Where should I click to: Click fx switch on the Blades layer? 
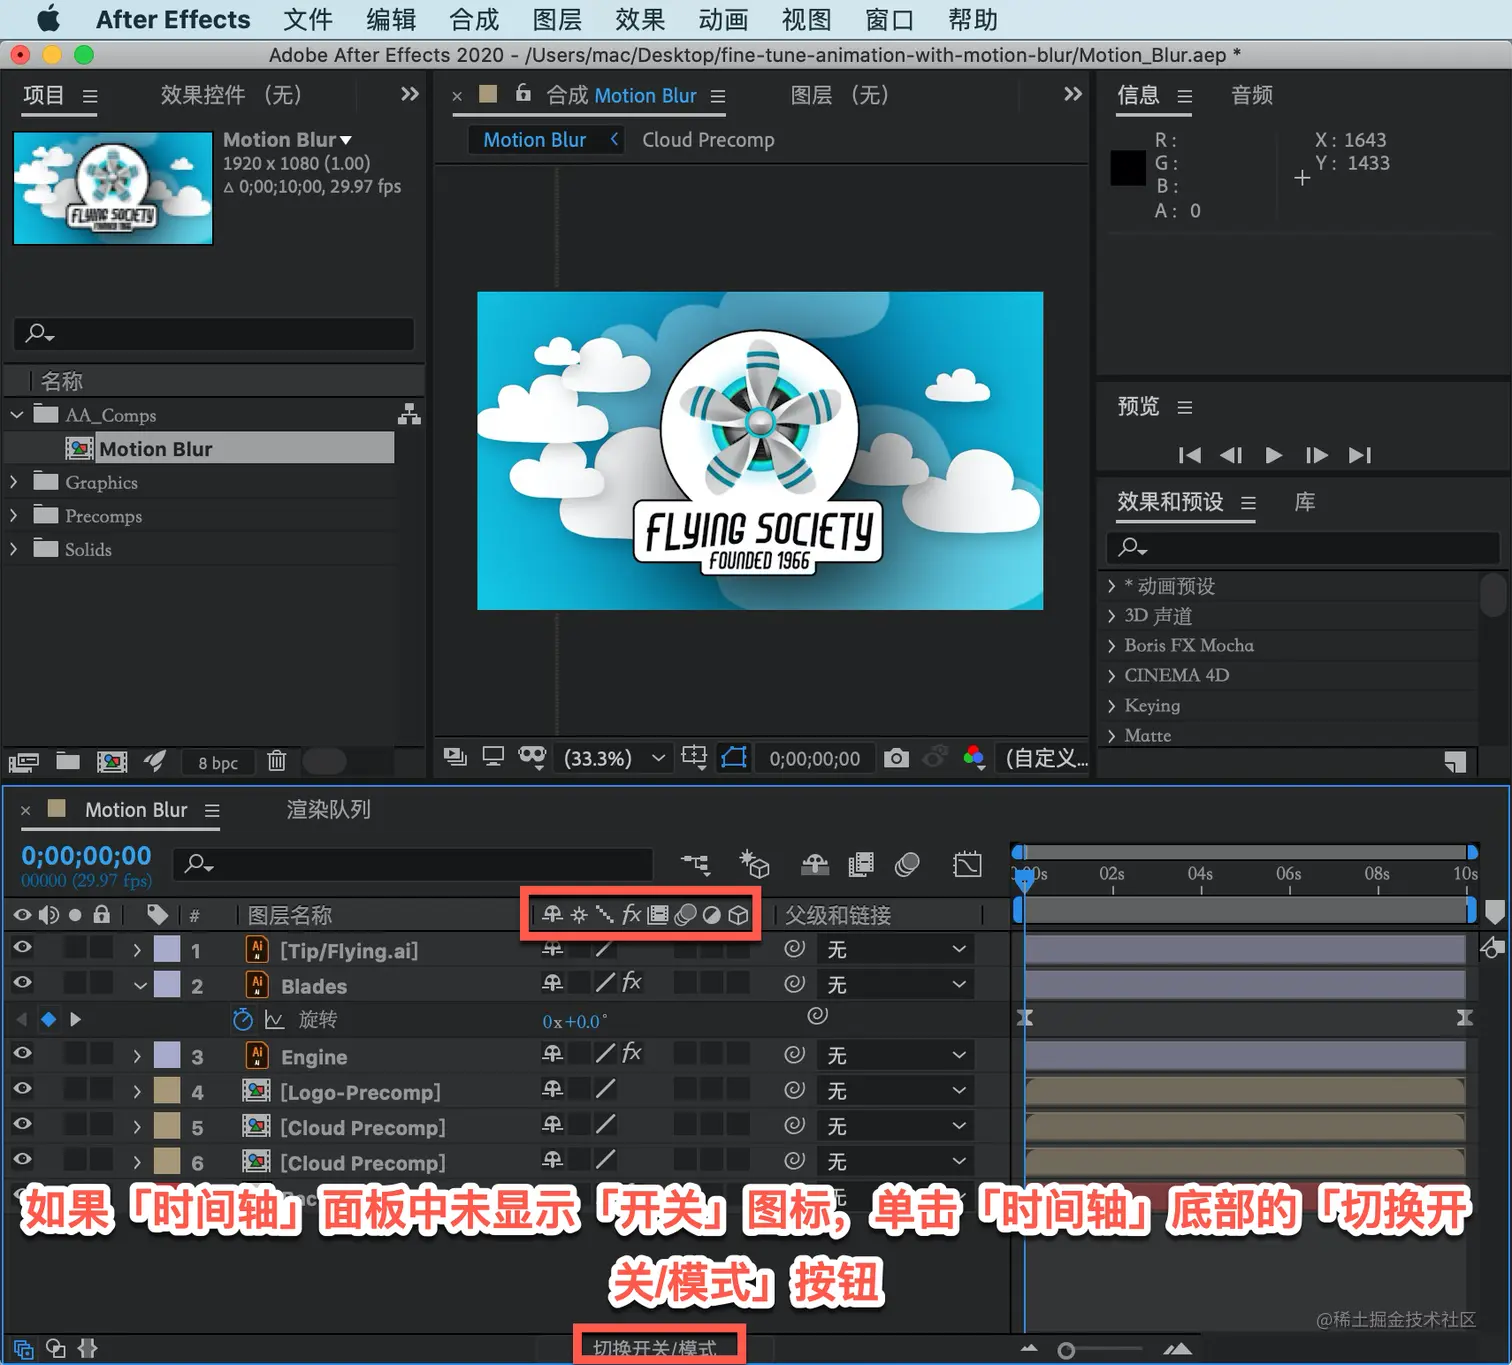coord(631,983)
